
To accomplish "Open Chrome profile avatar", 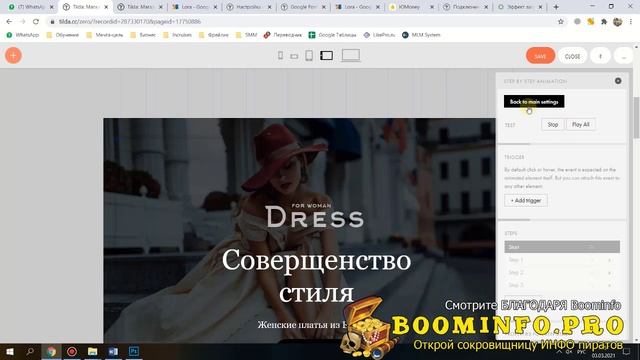I will [618, 22].
